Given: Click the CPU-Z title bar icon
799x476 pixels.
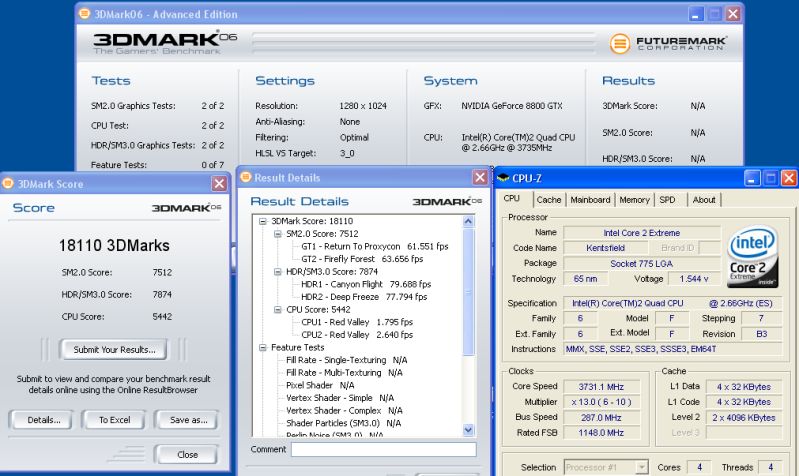Looking at the screenshot, I should tap(503, 178).
